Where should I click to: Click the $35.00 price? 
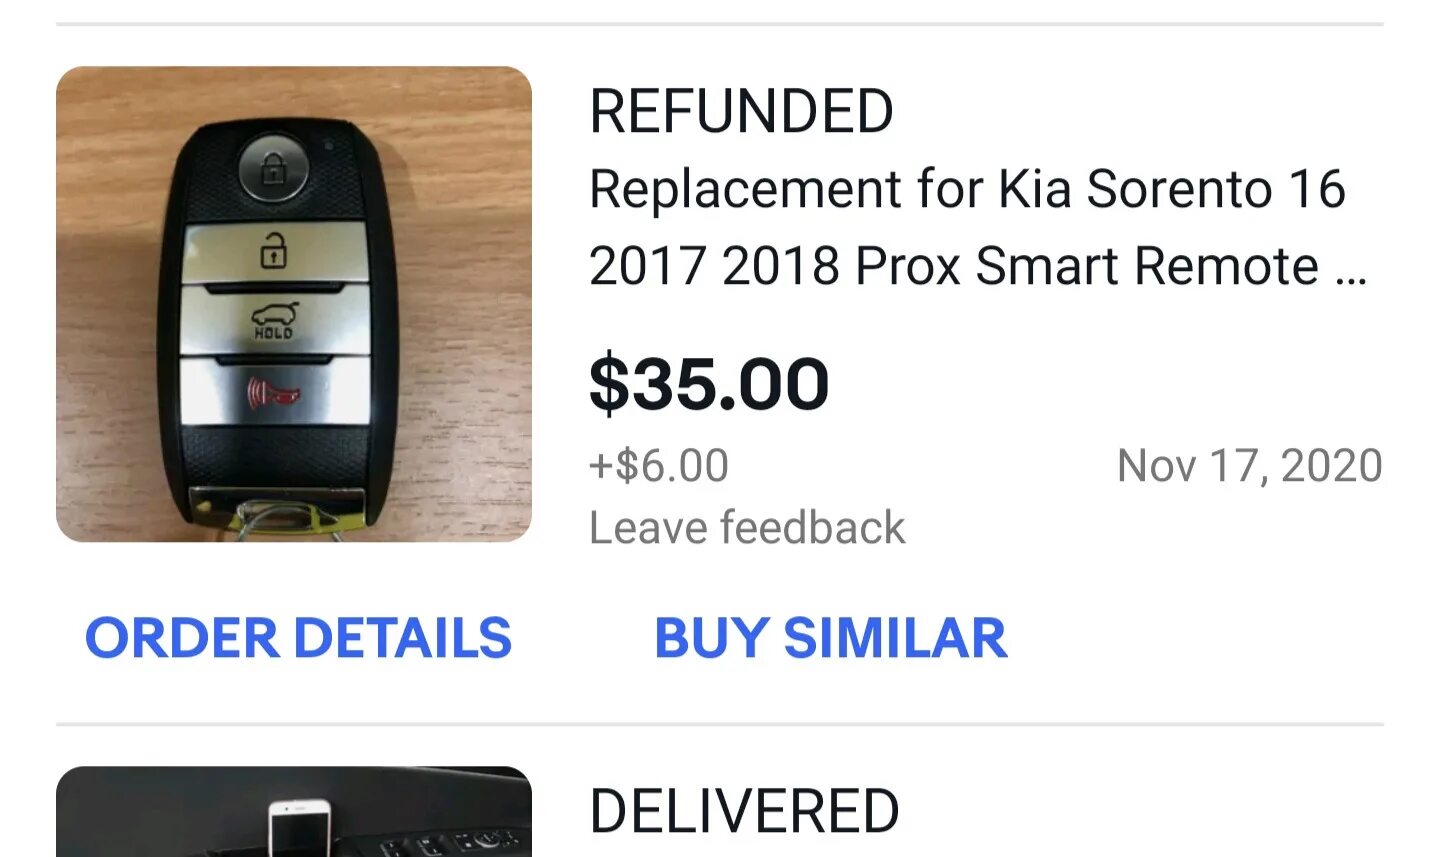click(x=709, y=384)
